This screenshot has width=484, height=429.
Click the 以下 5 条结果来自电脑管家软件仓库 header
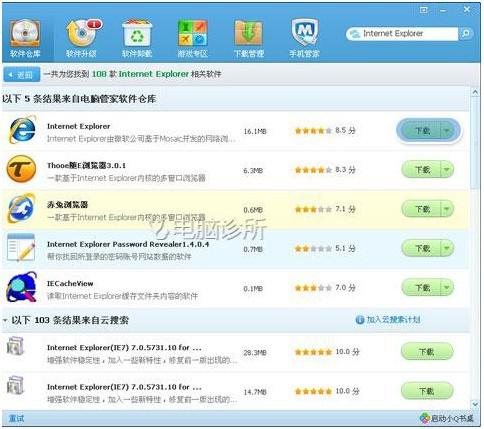point(79,99)
